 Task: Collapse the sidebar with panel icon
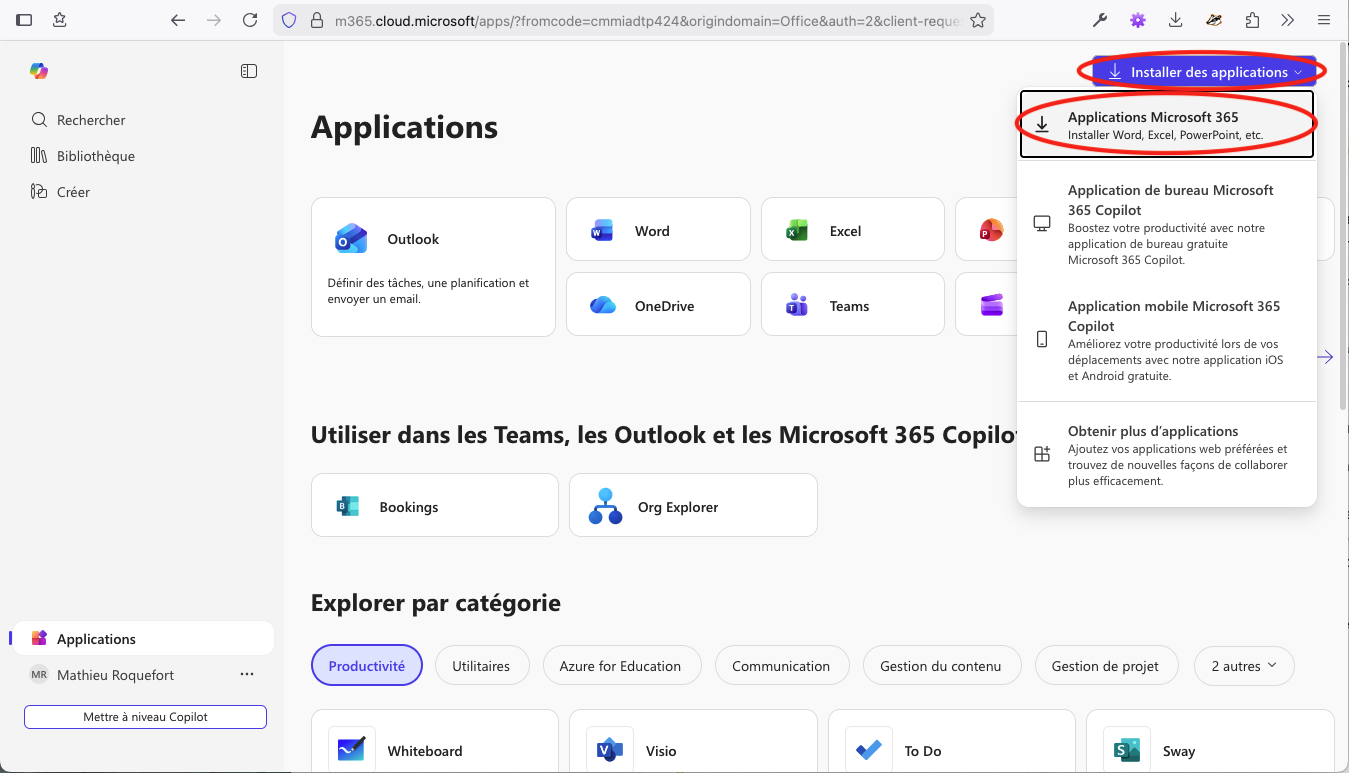pos(249,71)
